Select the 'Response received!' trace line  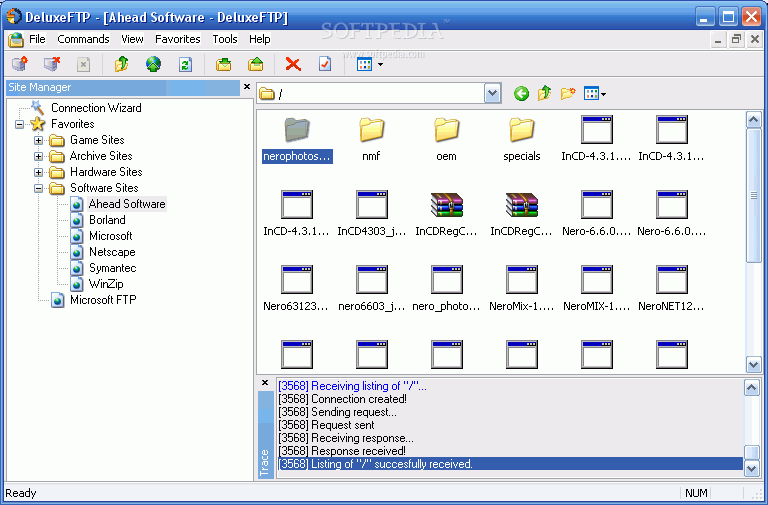click(x=342, y=451)
